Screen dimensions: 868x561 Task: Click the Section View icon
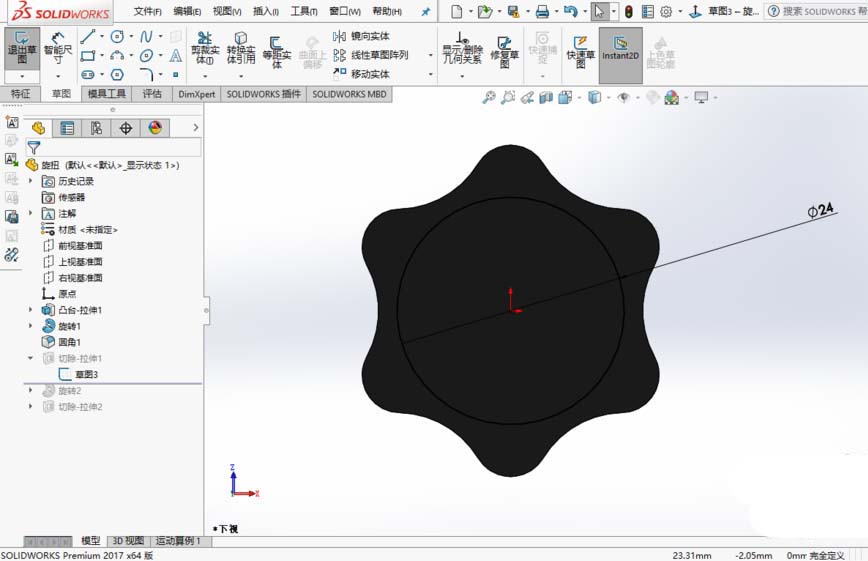pyautogui.click(x=546, y=97)
